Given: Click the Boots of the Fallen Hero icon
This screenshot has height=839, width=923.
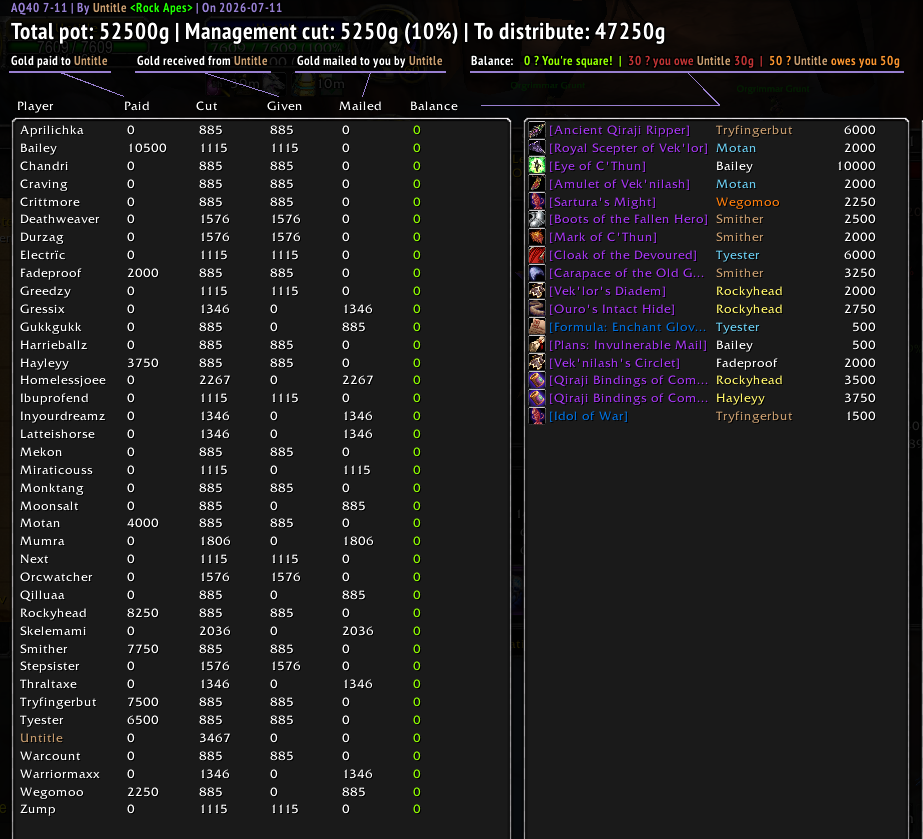Looking at the screenshot, I should tap(536, 219).
